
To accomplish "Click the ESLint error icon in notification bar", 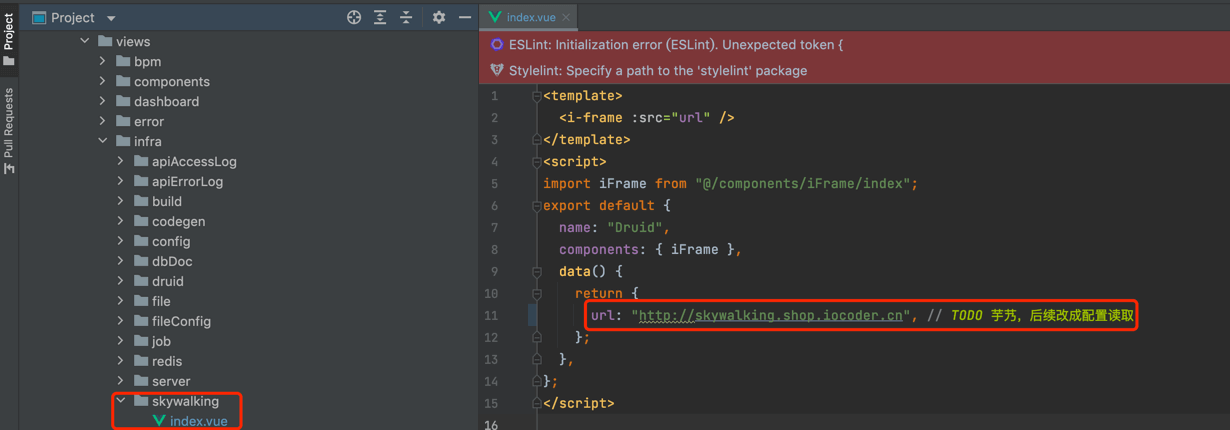I will (497, 45).
